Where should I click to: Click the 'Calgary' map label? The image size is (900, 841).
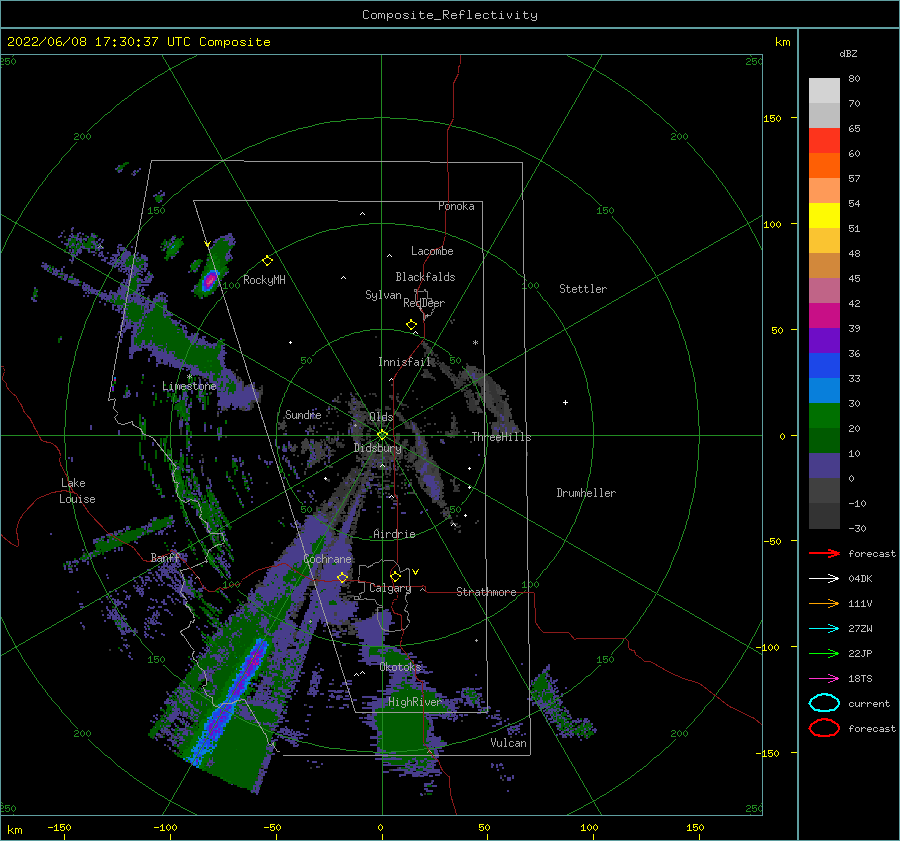point(390,588)
